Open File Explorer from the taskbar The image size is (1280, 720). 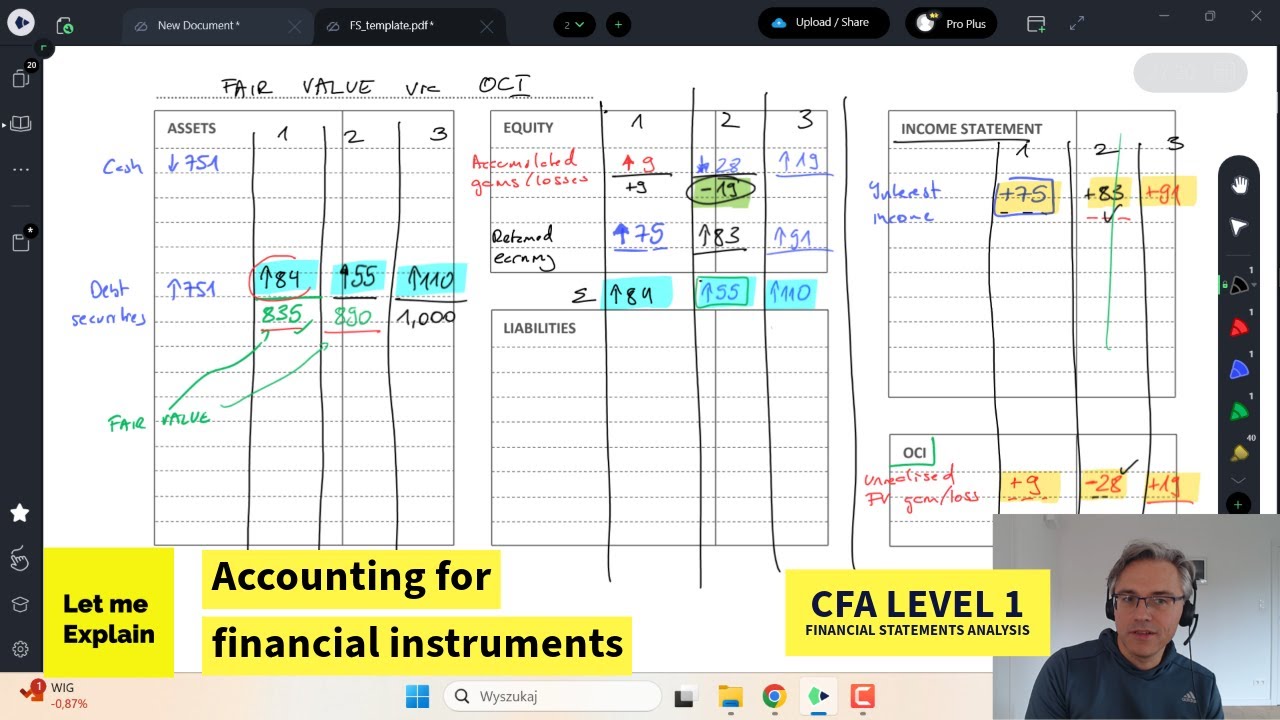click(x=730, y=696)
